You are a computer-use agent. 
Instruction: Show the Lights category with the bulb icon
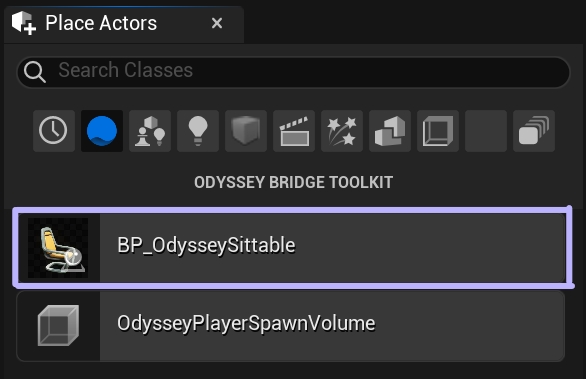(198, 131)
